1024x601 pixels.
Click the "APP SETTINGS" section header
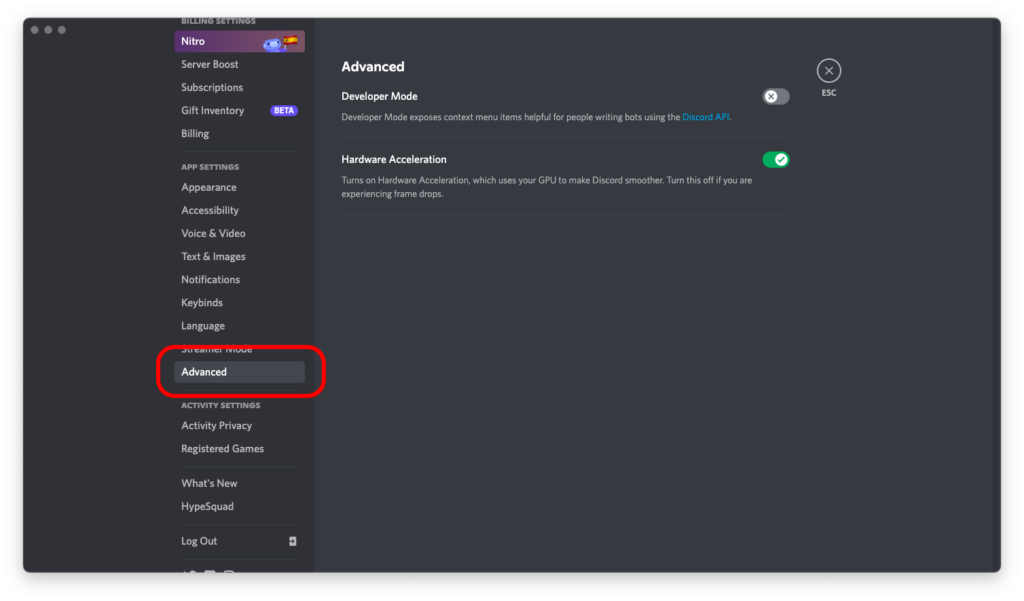point(210,167)
